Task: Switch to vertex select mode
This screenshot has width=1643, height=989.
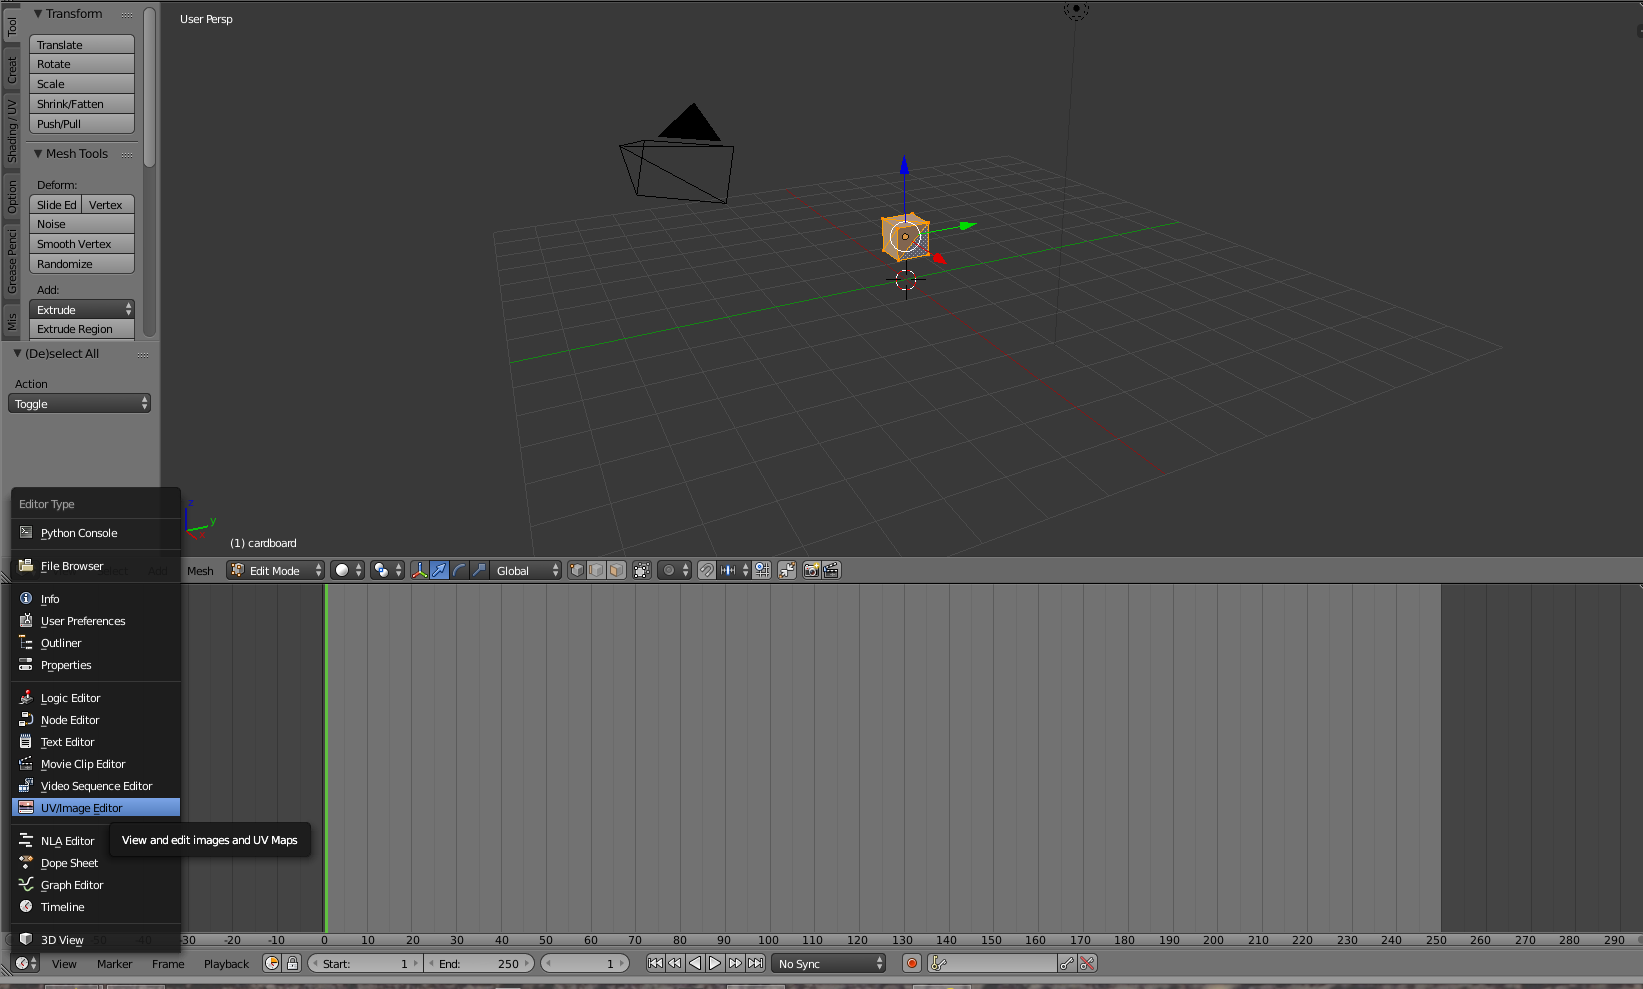Action: 577,570
